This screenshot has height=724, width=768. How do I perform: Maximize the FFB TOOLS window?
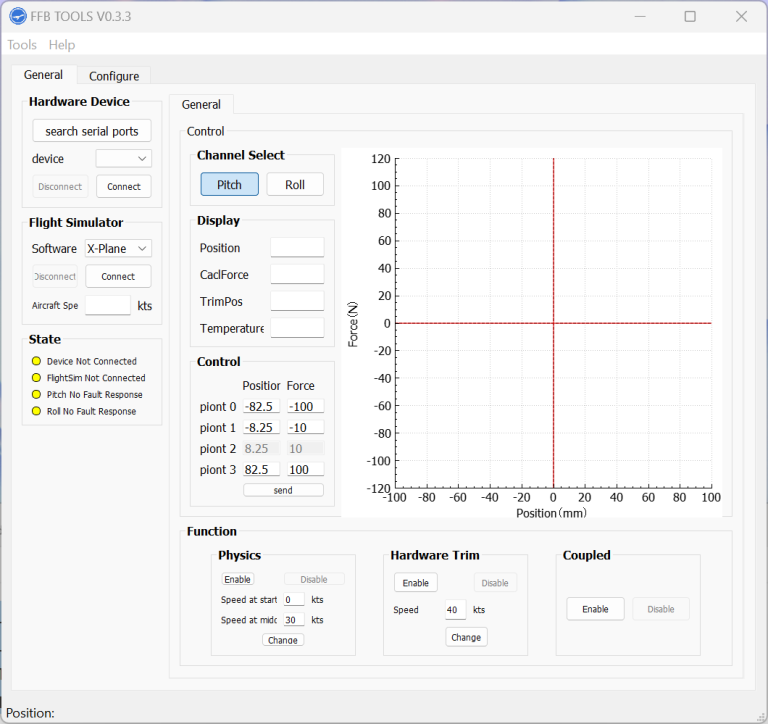tap(690, 16)
